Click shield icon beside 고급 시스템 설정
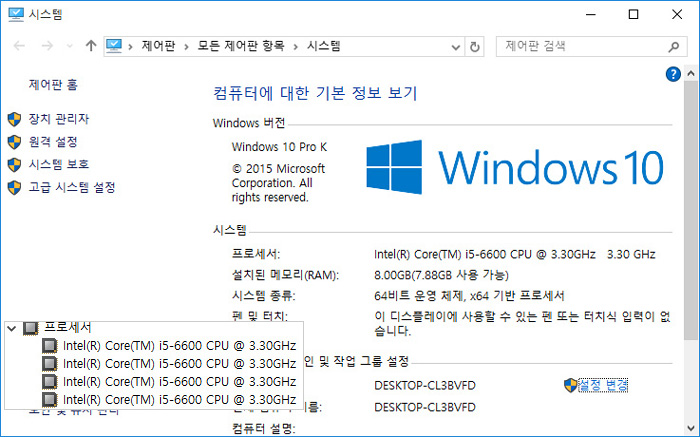The height and width of the screenshot is (437, 700). click(x=14, y=187)
